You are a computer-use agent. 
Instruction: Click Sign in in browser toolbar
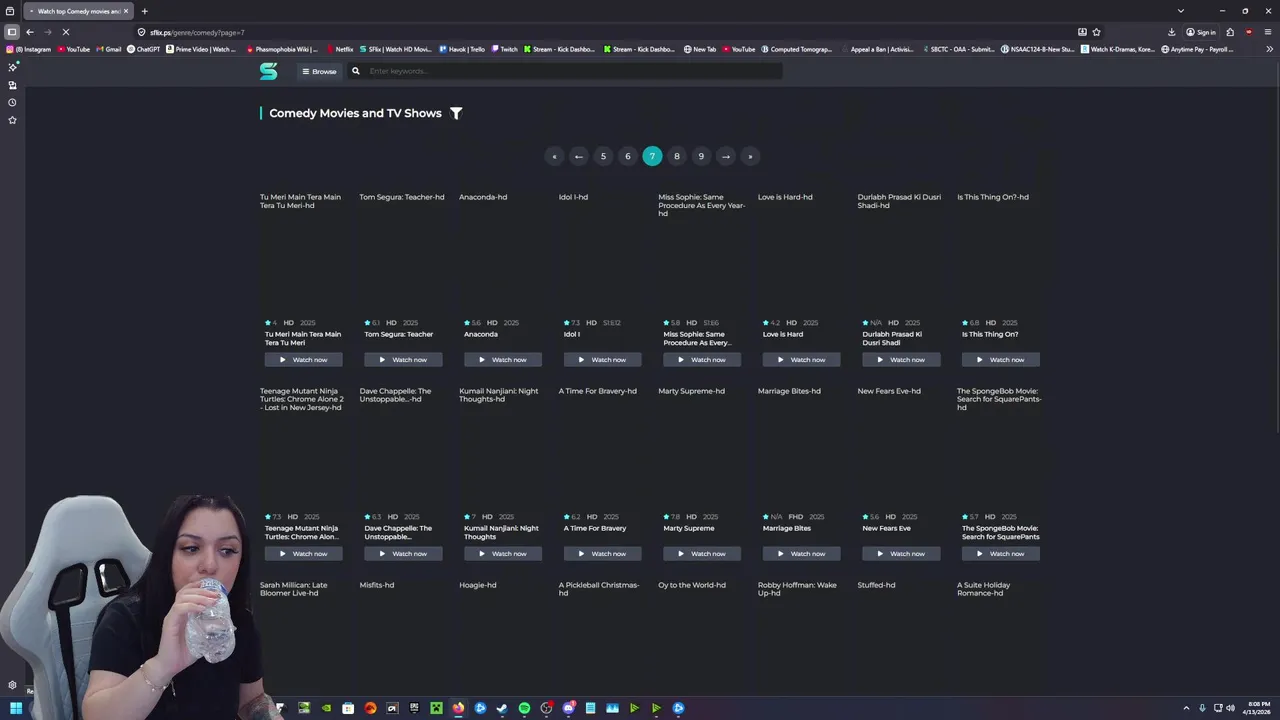pyautogui.click(x=1201, y=32)
